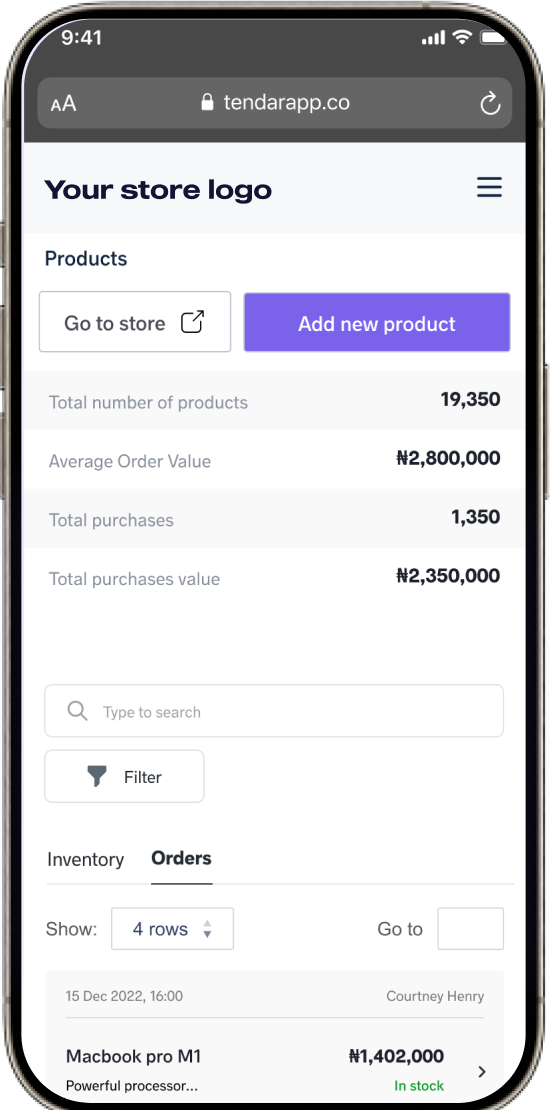Click the Your store logo heading
The image size is (550, 1110).
point(158,190)
